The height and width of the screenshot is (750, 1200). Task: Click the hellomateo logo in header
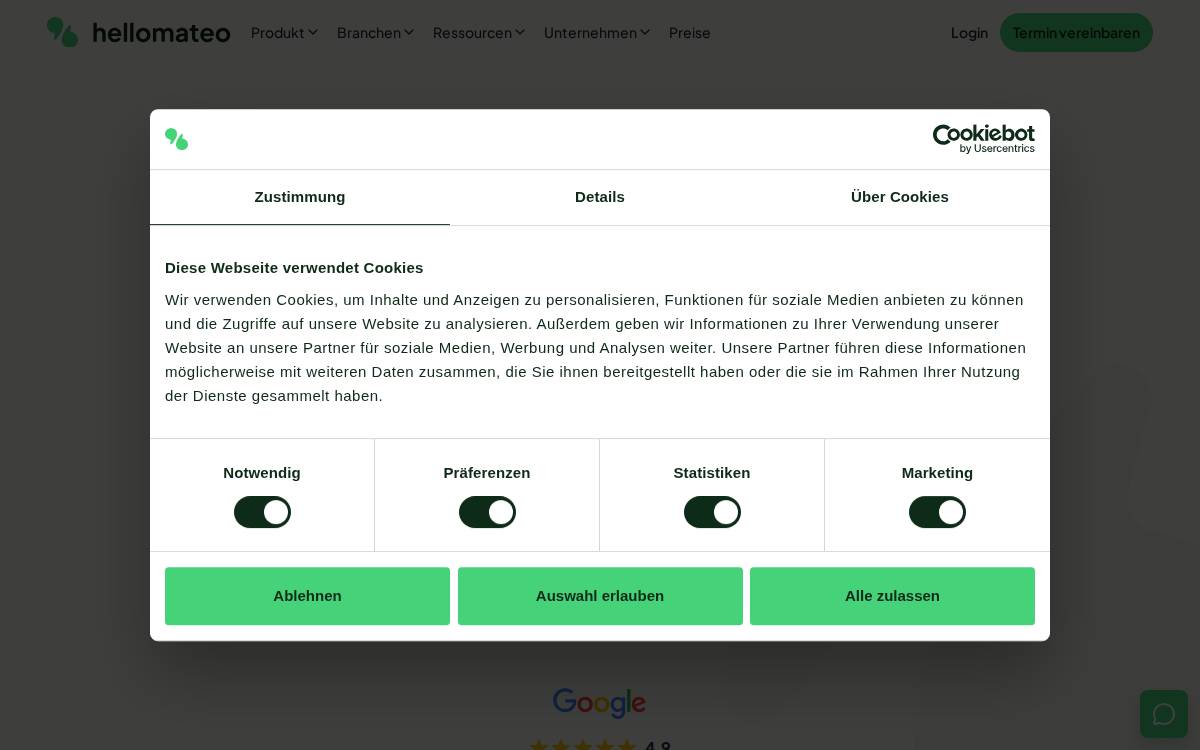138,32
